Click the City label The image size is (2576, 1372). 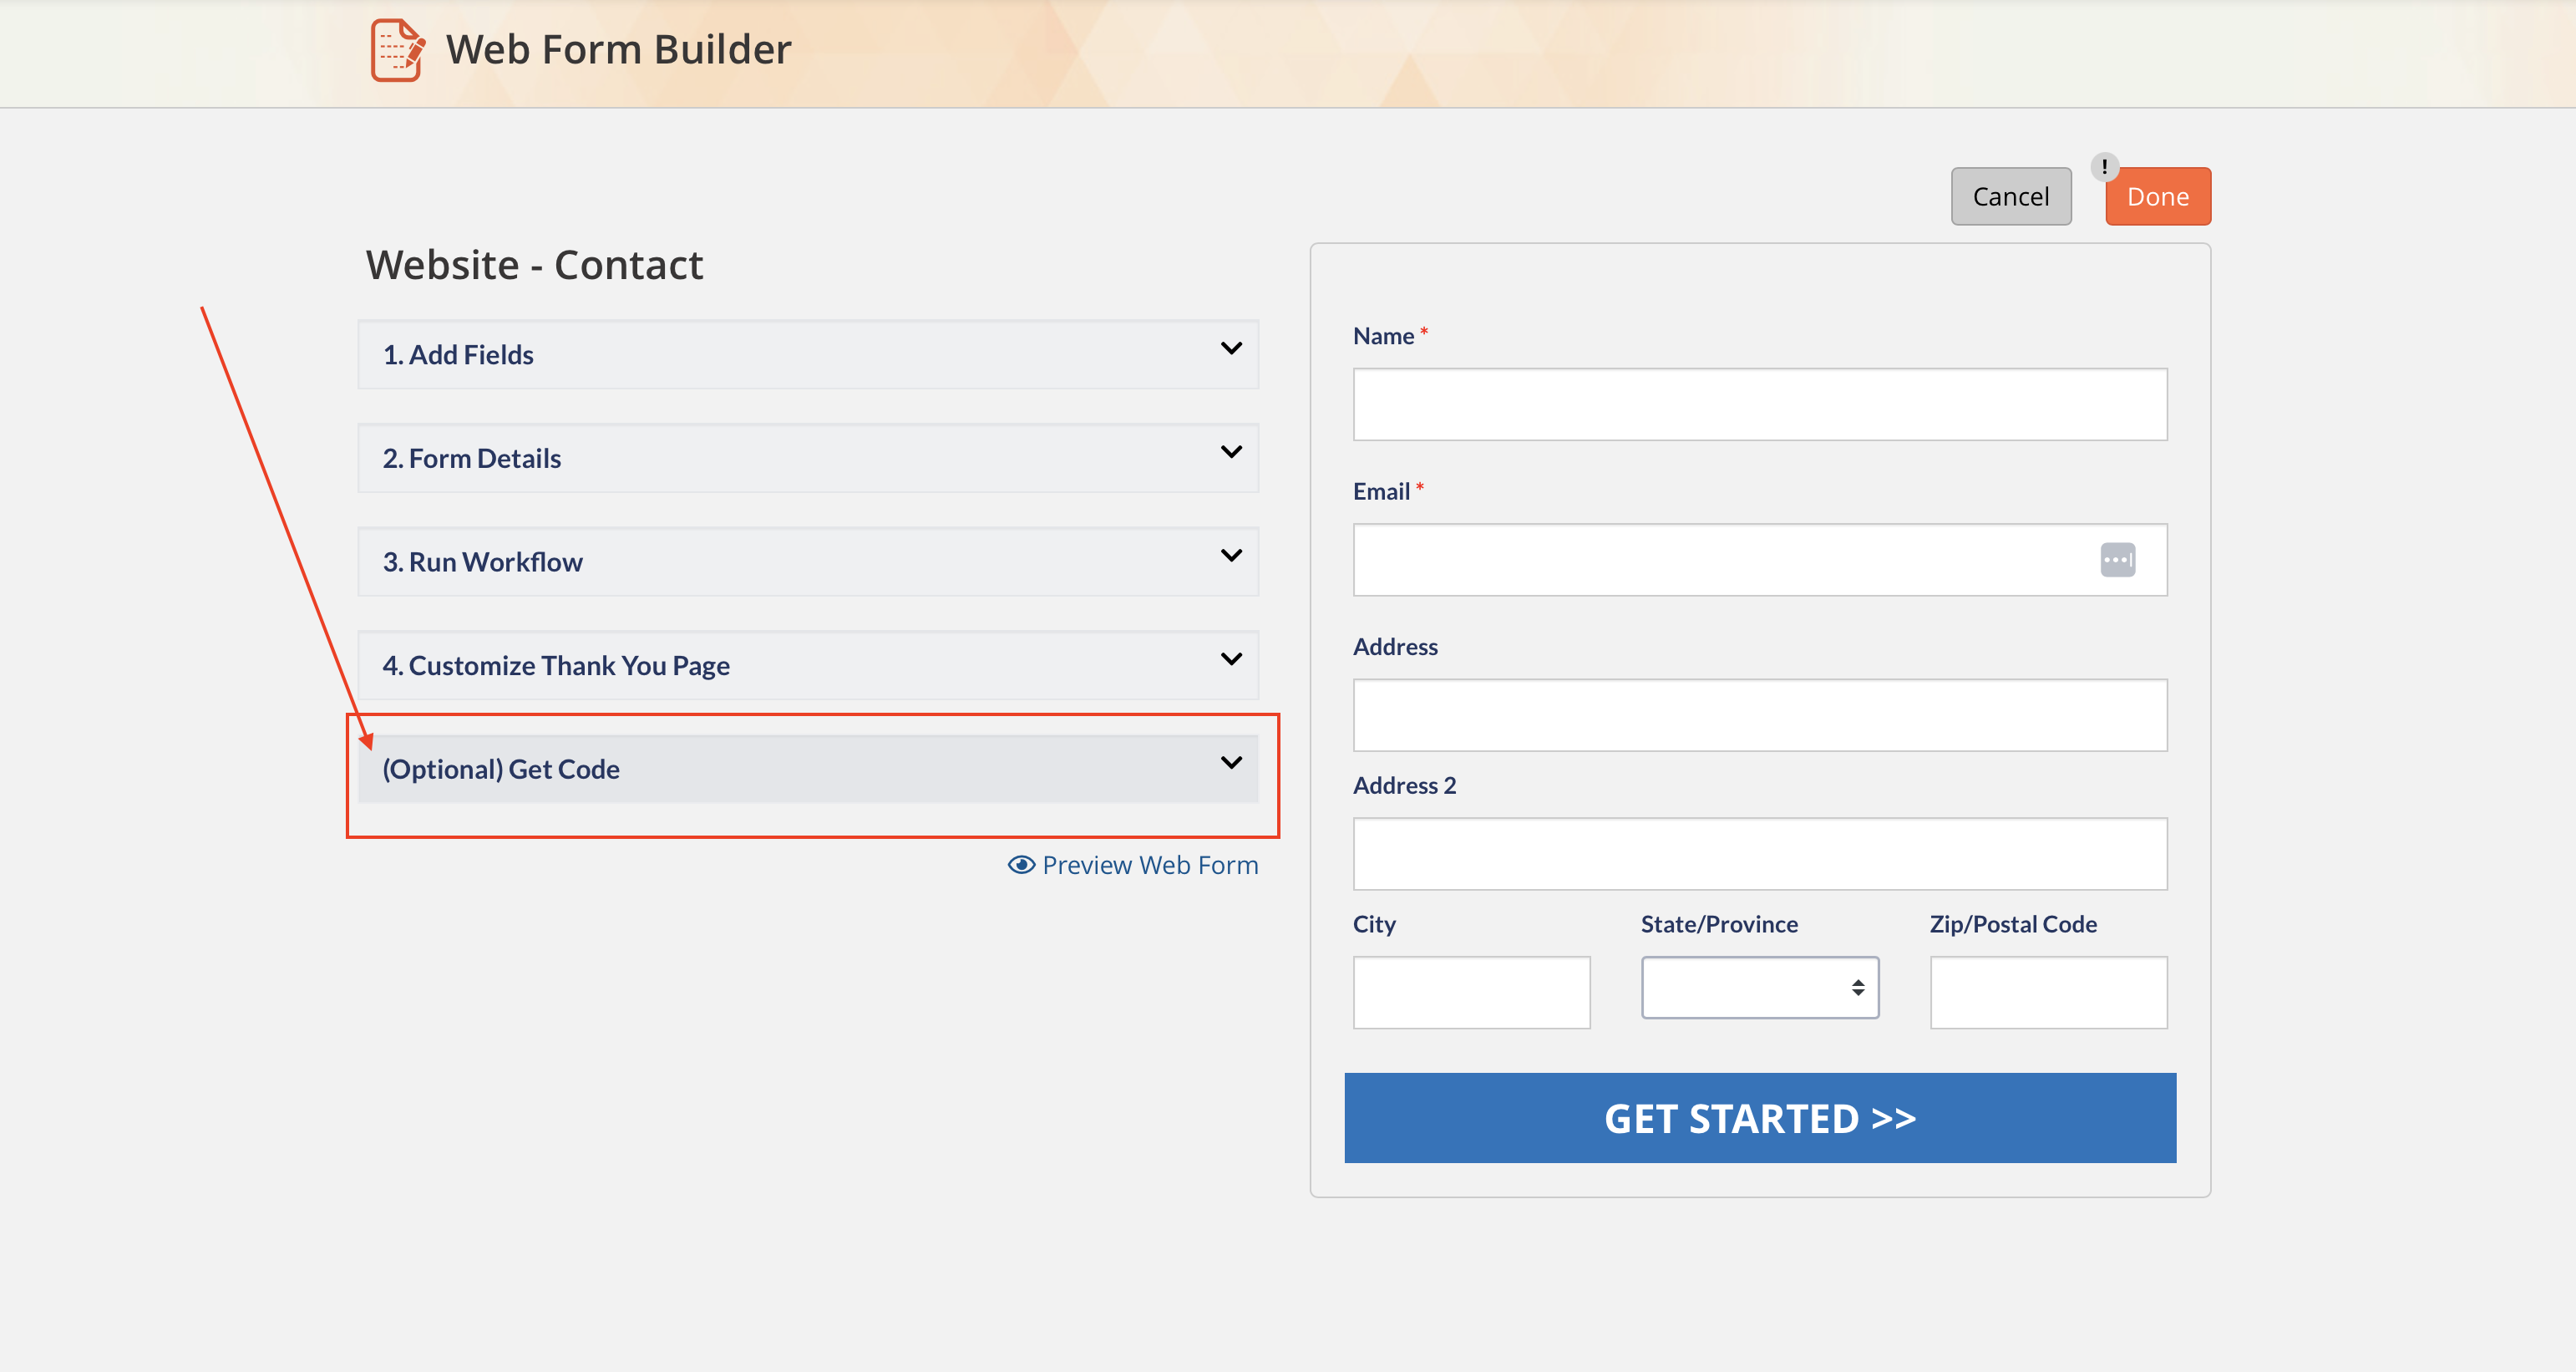pos(1374,925)
